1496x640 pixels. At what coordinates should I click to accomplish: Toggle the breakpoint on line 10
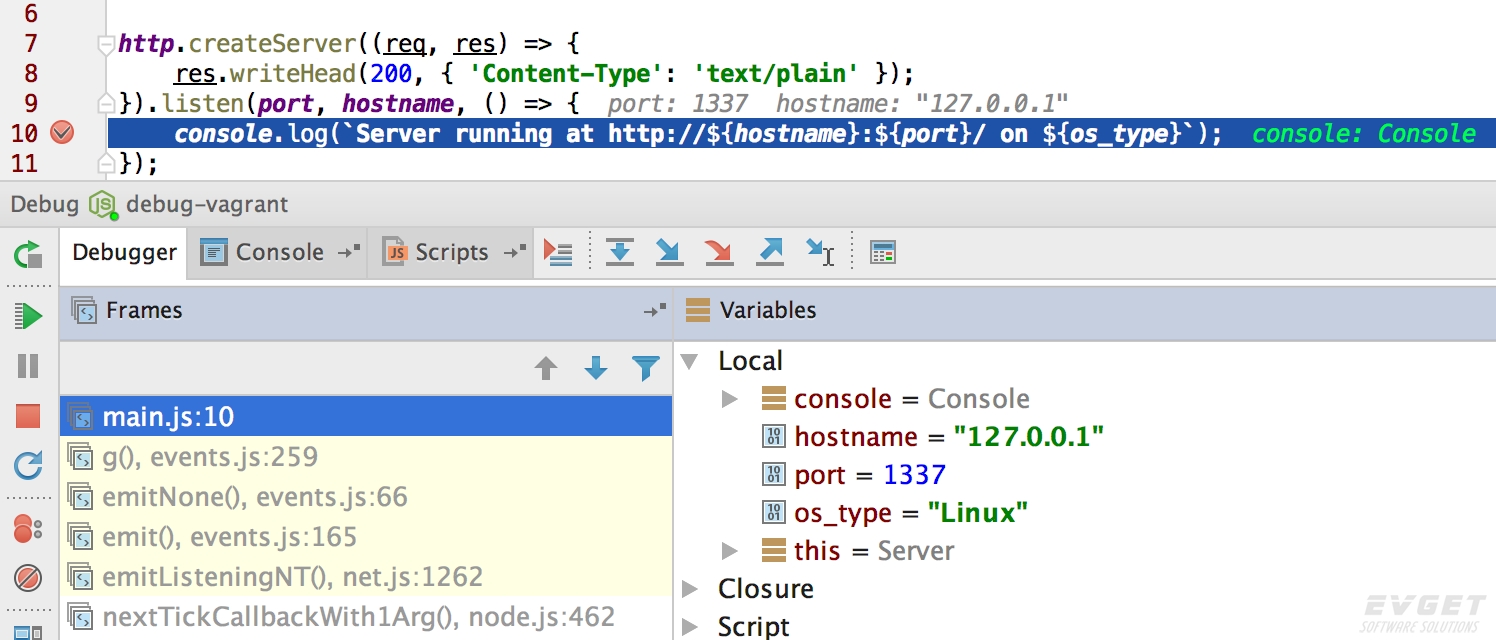(62, 133)
